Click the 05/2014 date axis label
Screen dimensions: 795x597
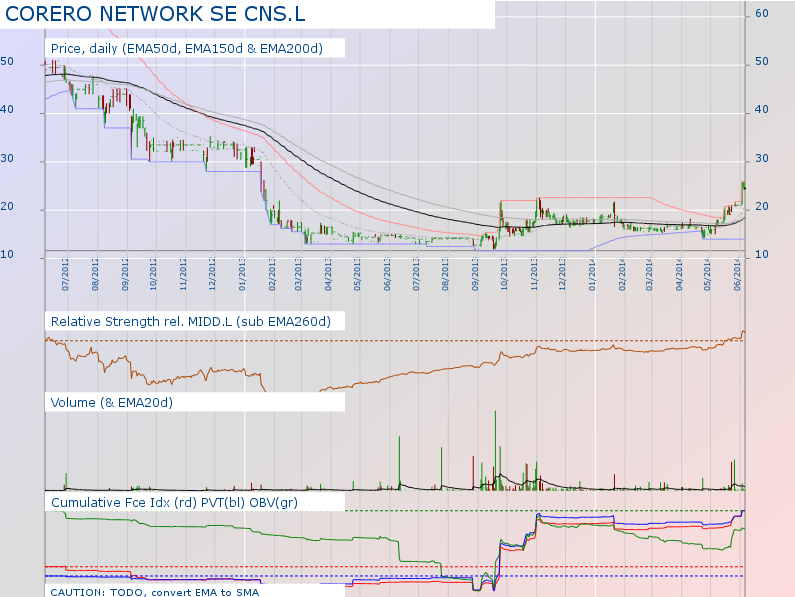pyautogui.click(x=708, y=274)
